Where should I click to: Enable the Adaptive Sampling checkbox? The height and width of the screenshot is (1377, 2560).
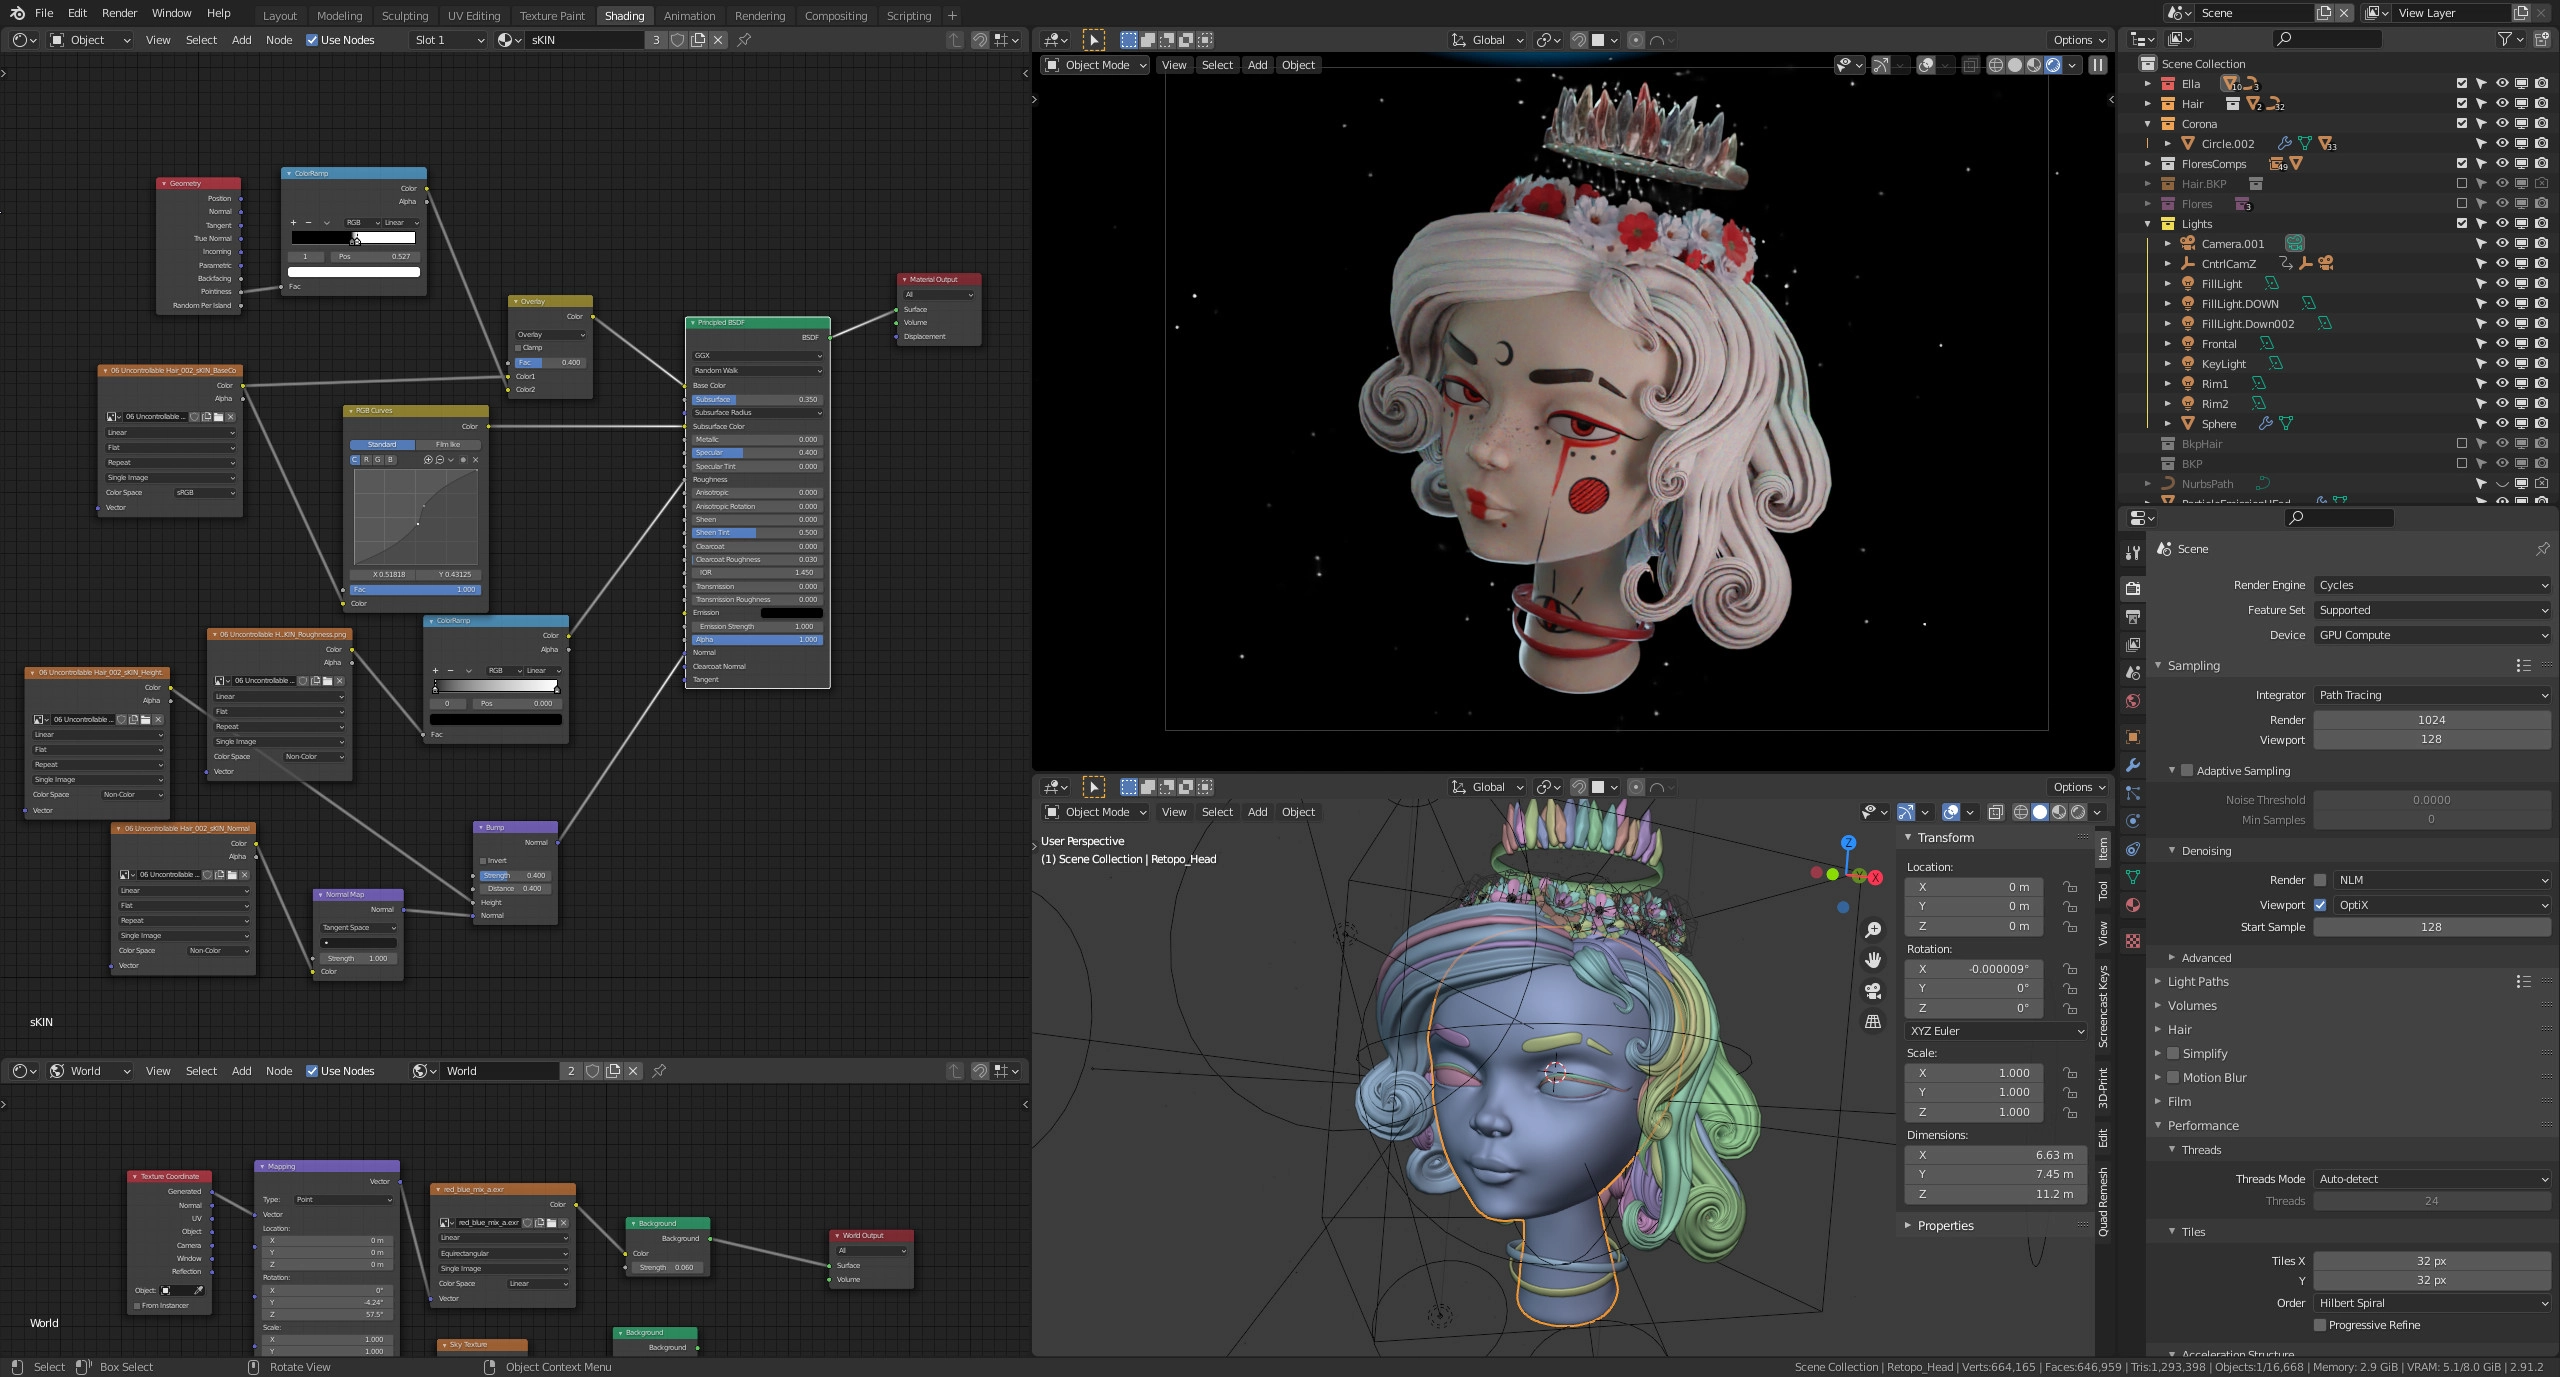(2186, 771)
